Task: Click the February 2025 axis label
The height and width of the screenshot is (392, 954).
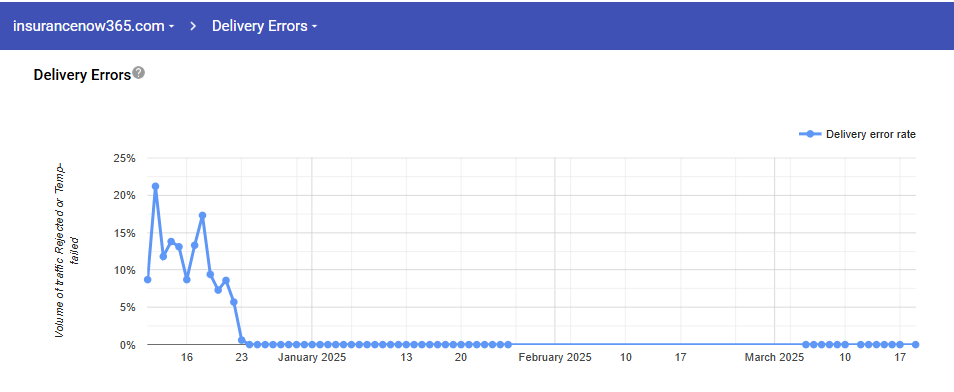Action: (x=555, y=357)
